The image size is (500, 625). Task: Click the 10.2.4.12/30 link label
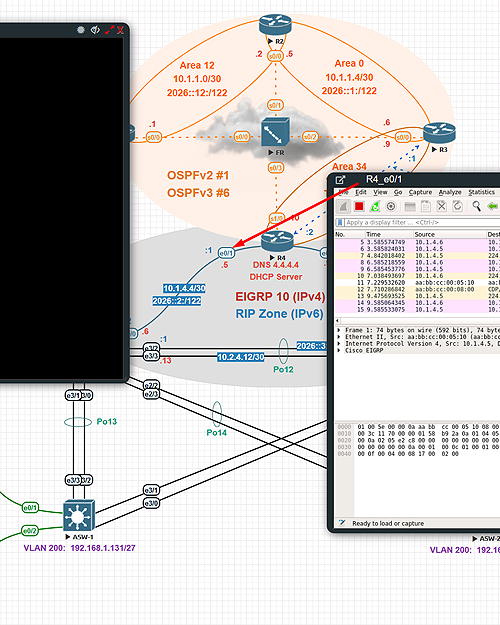click(240, 357)
